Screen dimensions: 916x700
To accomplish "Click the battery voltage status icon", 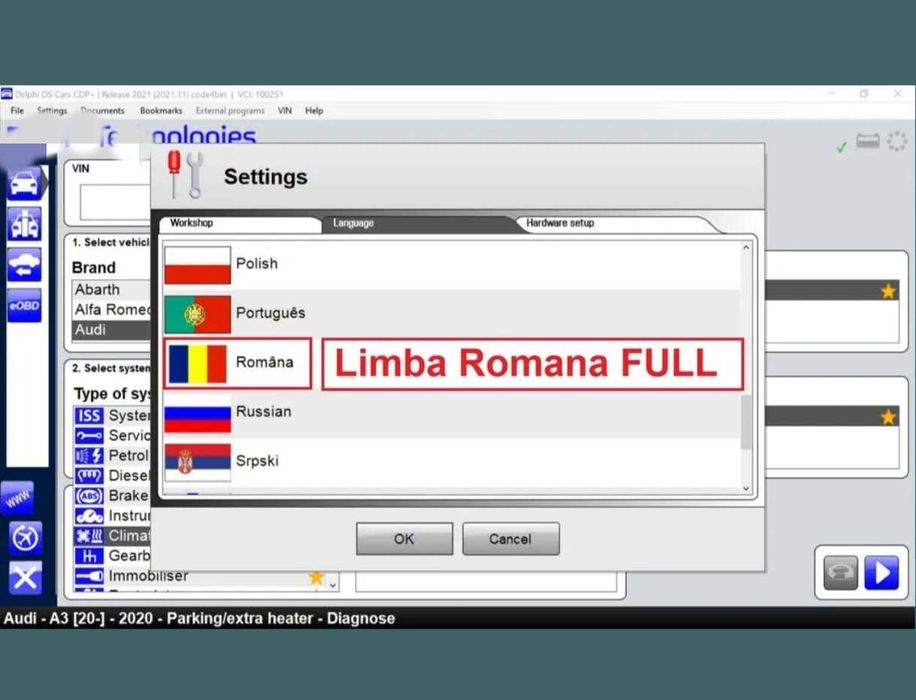I will pos(868,141).
